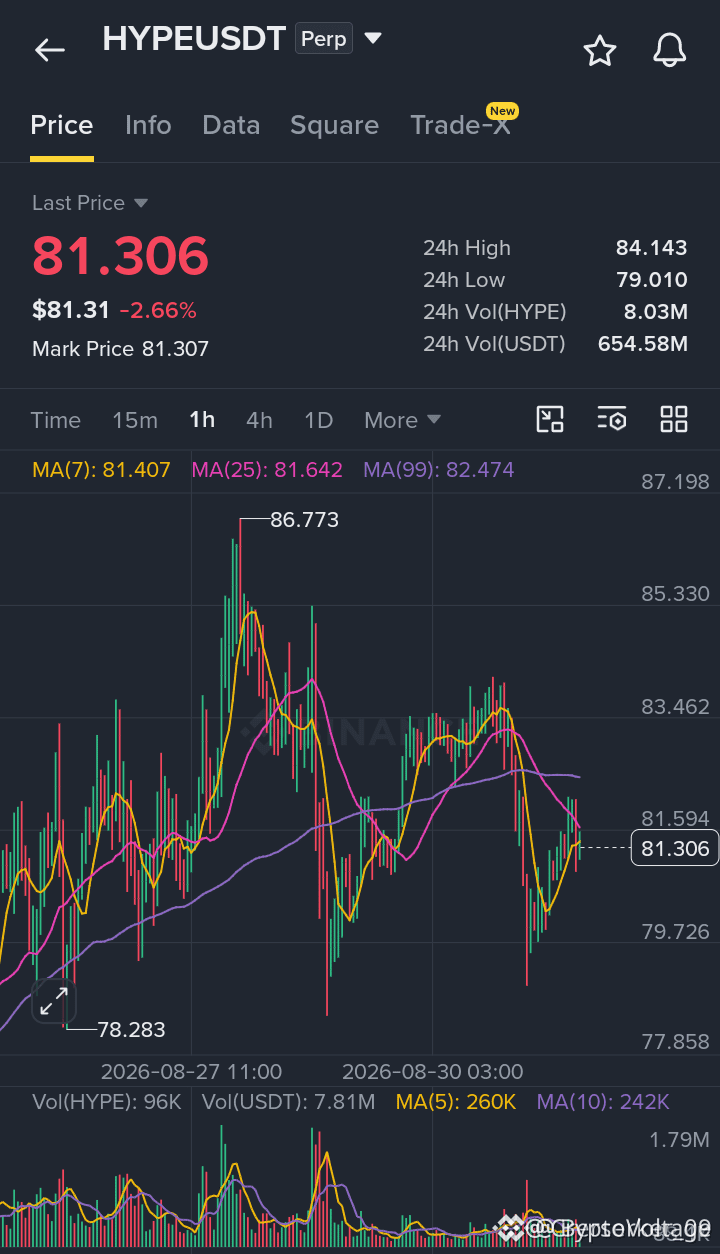The width and height of the screenshot is (720, 1254).
Task: Tap the 77.858 price axis label
Action: click(x=676, y=1042)
